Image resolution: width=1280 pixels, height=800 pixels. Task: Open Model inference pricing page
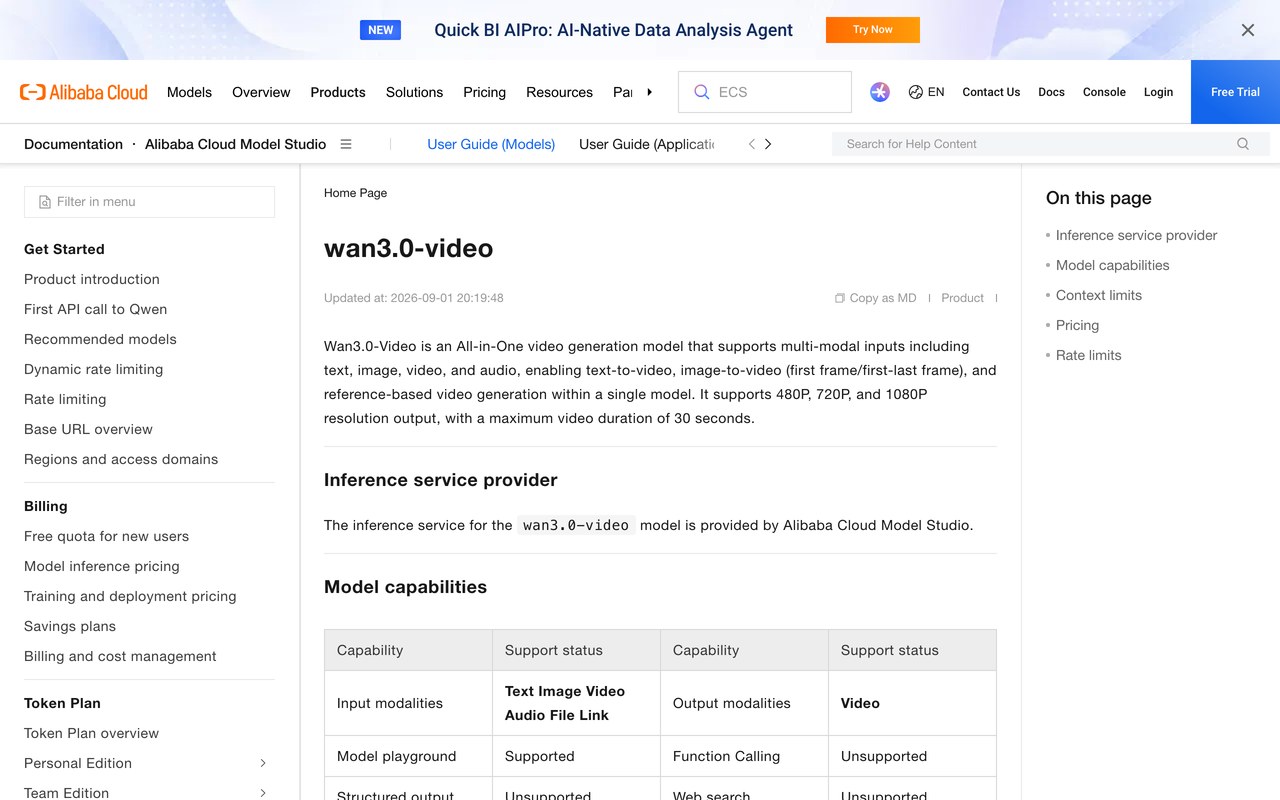[102, 566]
